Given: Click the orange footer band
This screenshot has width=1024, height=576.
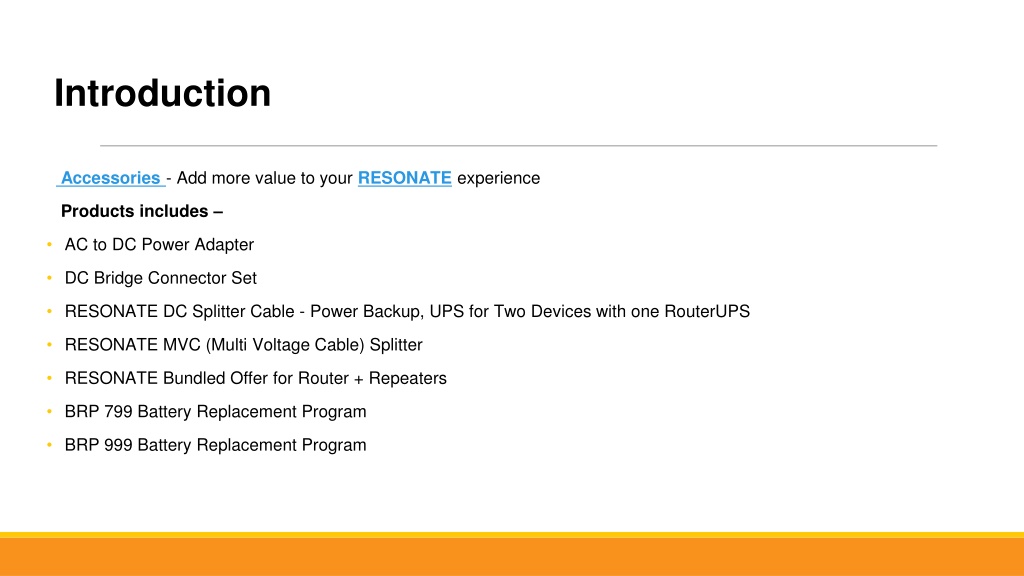Looking at the screenshot, I should [512, 556].
